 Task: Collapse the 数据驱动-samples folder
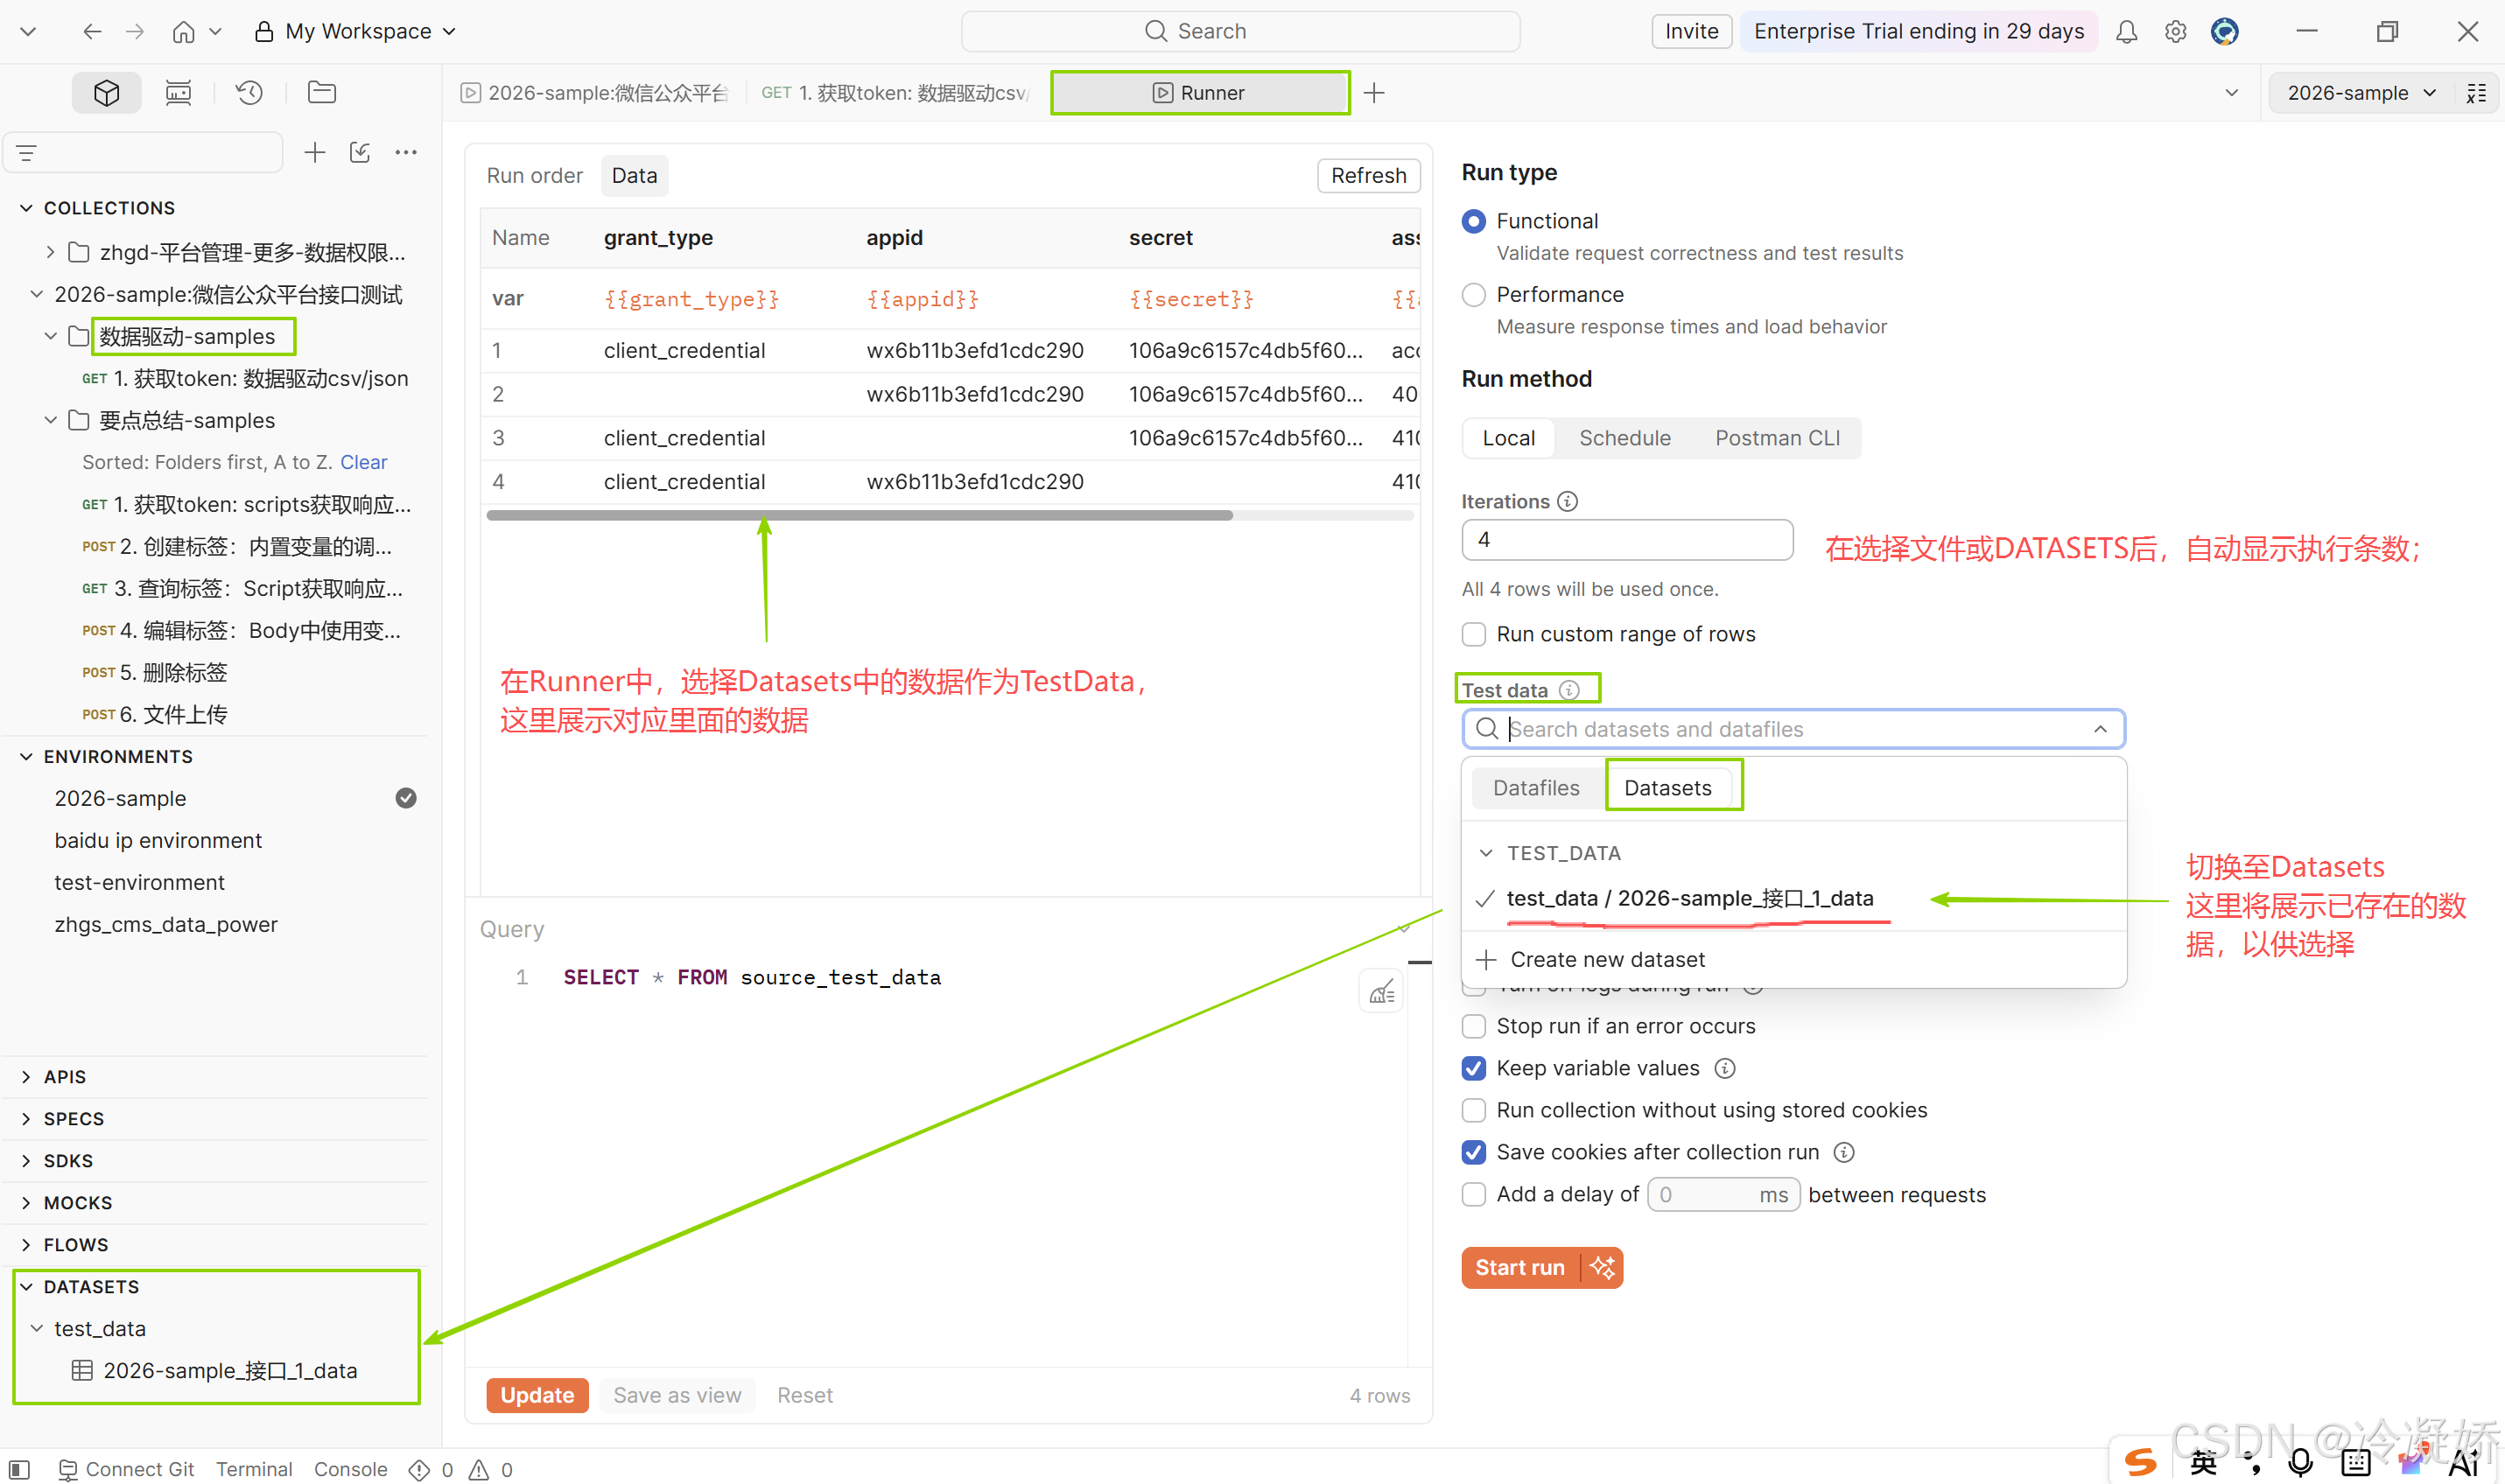(50, 337)
